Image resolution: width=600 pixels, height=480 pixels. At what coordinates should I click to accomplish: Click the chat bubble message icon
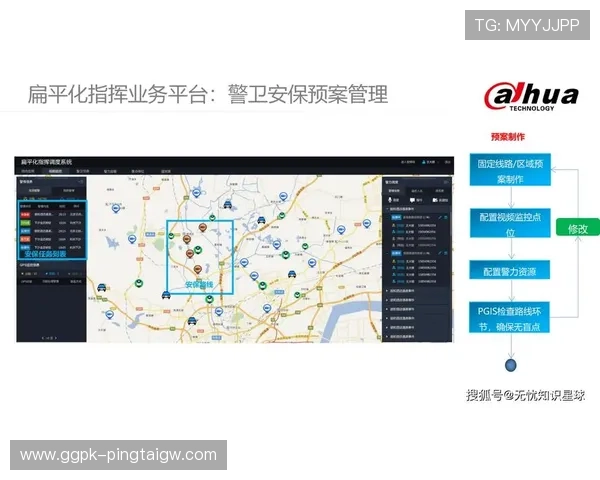(x=412, y=200)
